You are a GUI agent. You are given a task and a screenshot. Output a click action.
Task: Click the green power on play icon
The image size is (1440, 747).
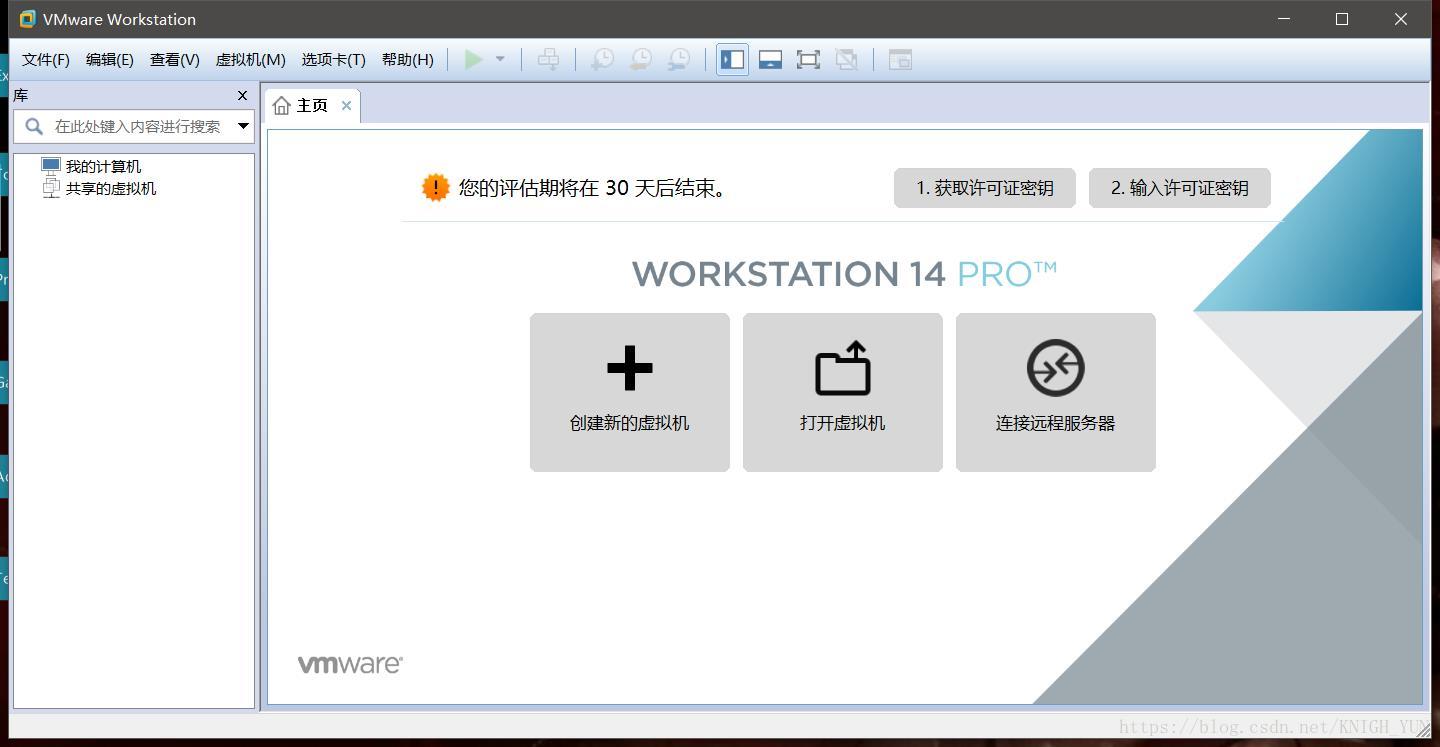(474, 60)
